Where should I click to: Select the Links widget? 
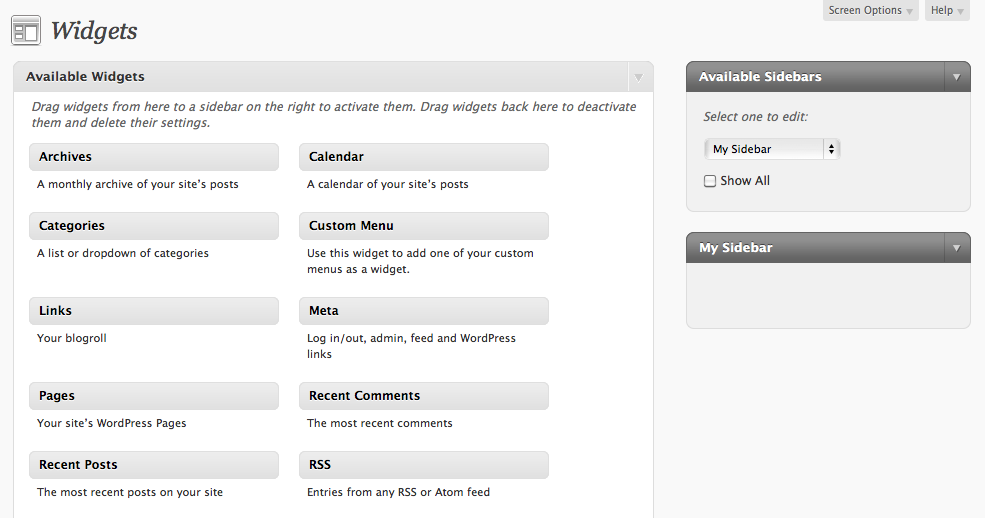click(x=154, y=311)
